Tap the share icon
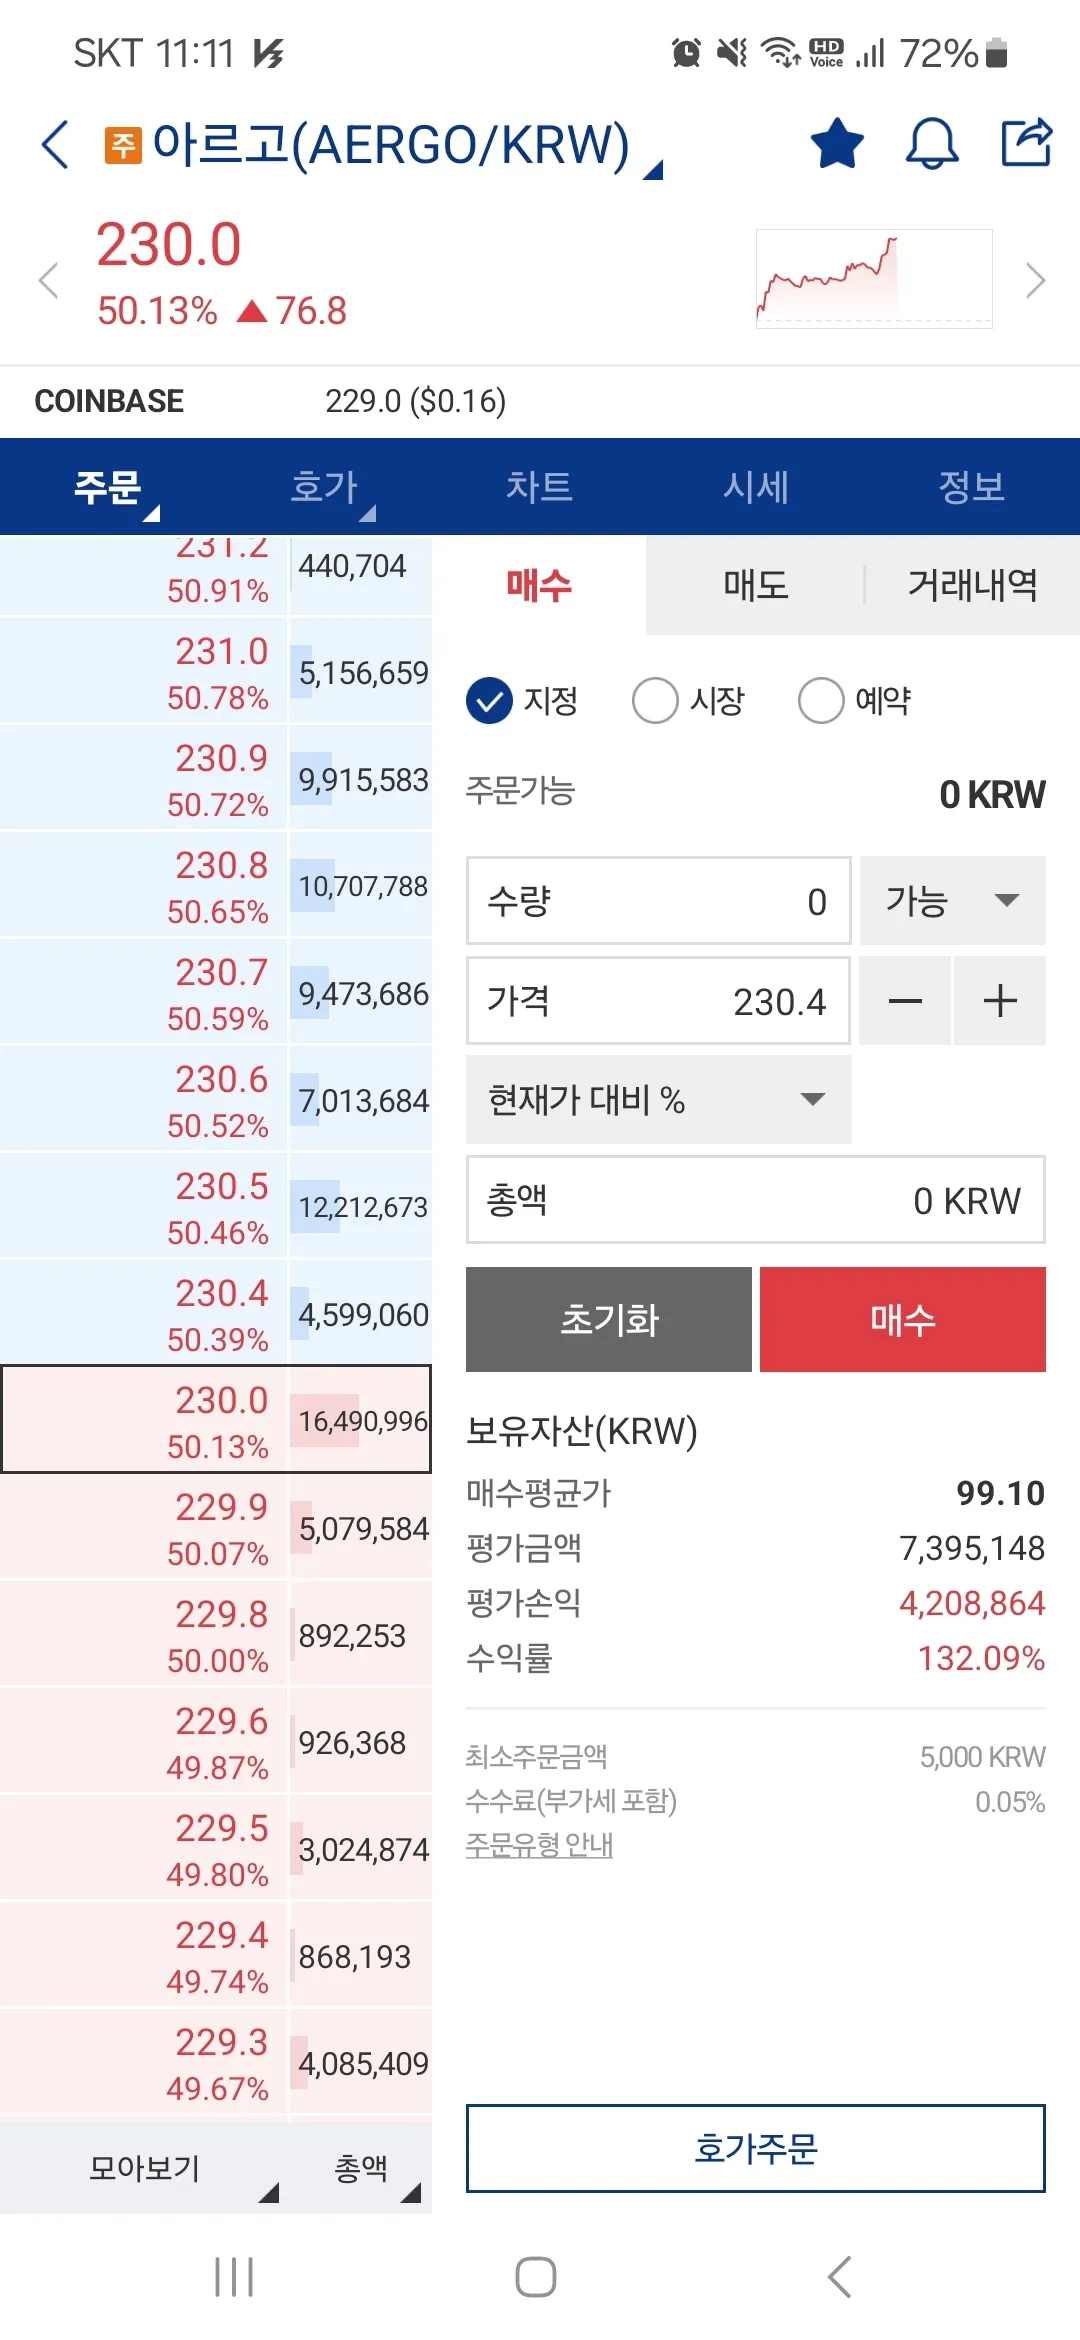 (x=1027, y=142)
